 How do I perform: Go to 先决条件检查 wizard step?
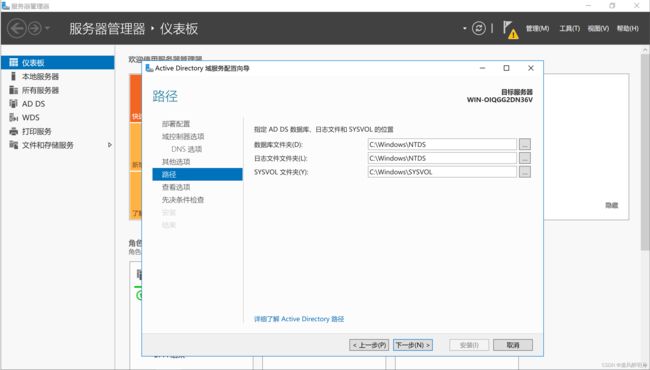183,200
